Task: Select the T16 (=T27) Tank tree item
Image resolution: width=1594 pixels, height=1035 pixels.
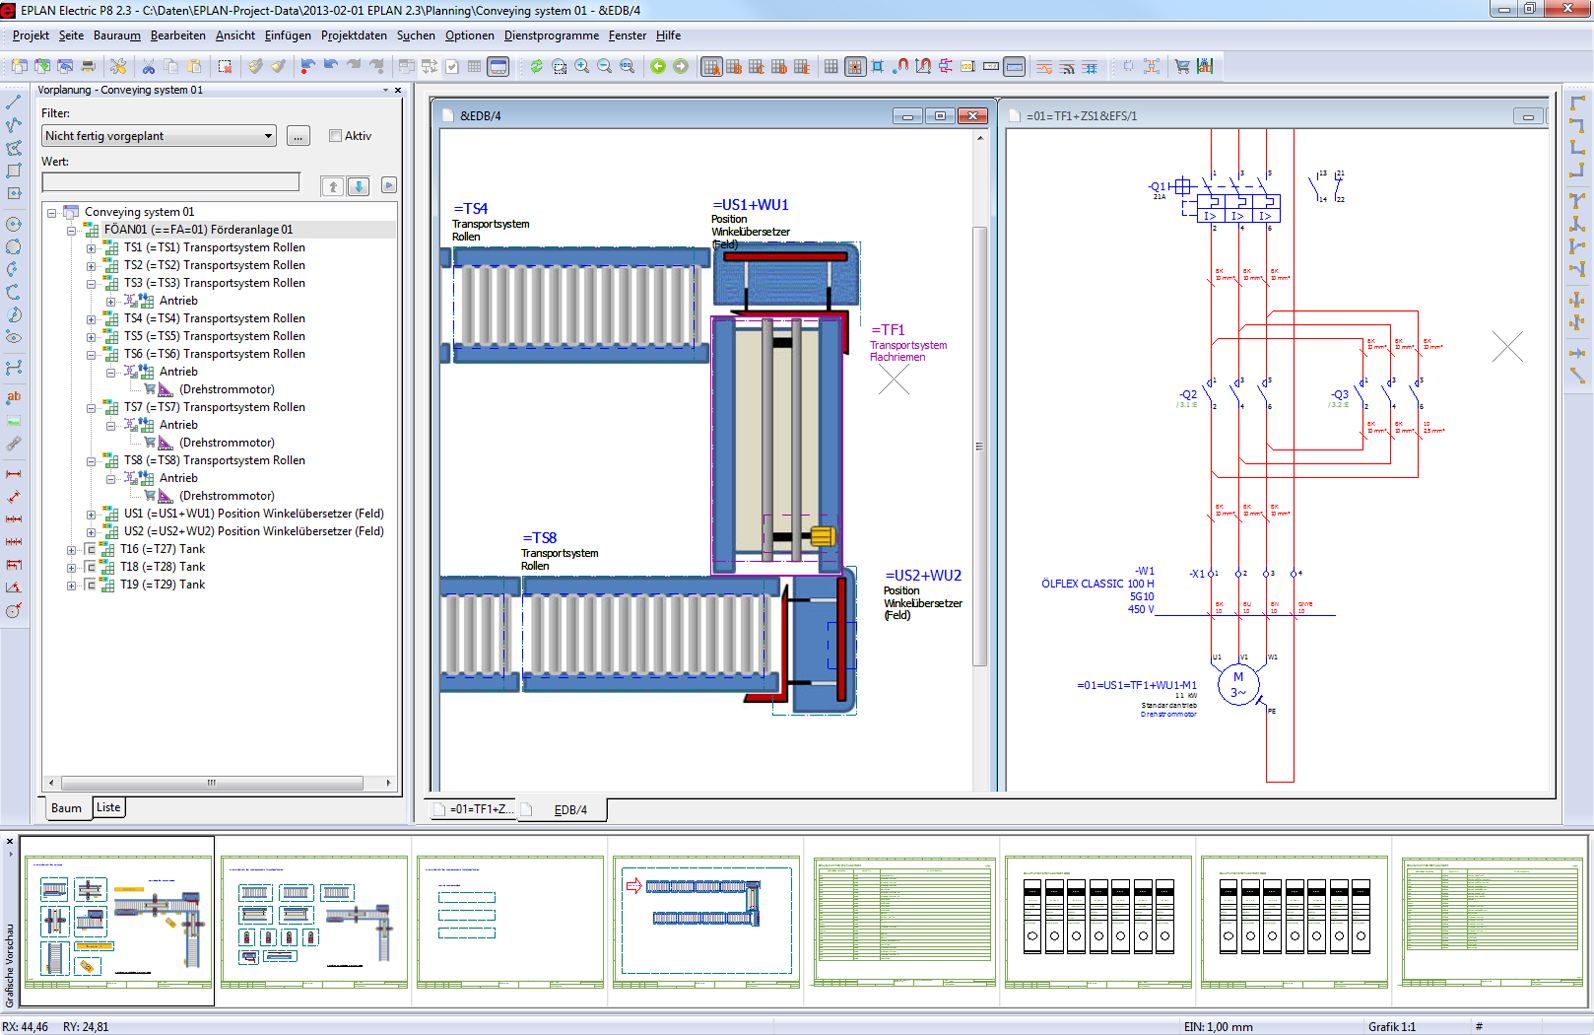Action: click(x=162, y=549)
